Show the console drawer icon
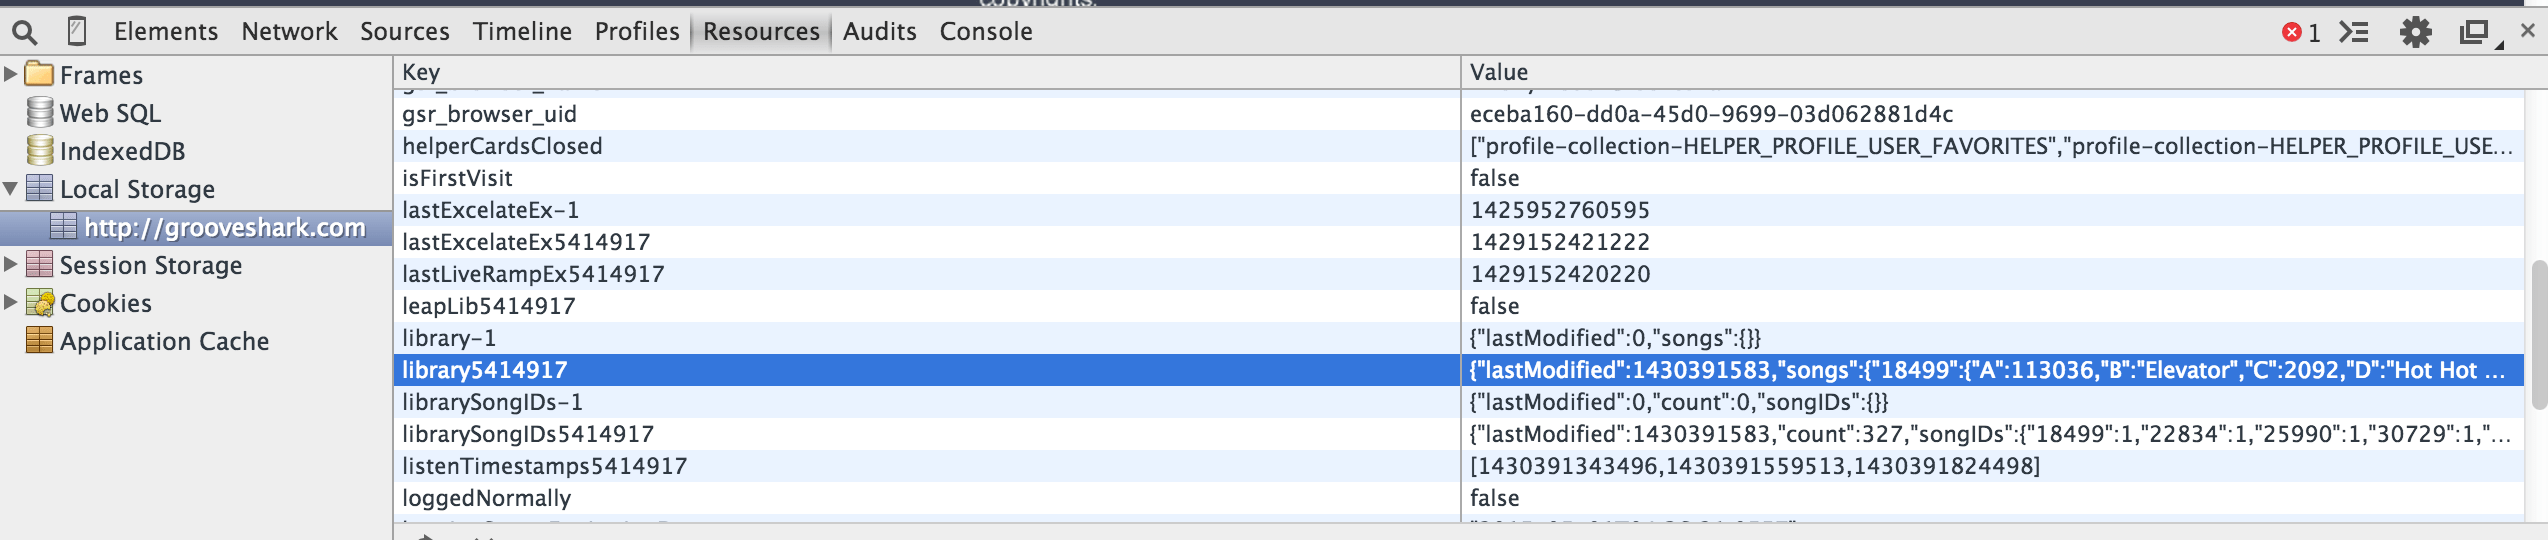The width and height of the screenshot is (2548, 540). [x=2354, y=32]
